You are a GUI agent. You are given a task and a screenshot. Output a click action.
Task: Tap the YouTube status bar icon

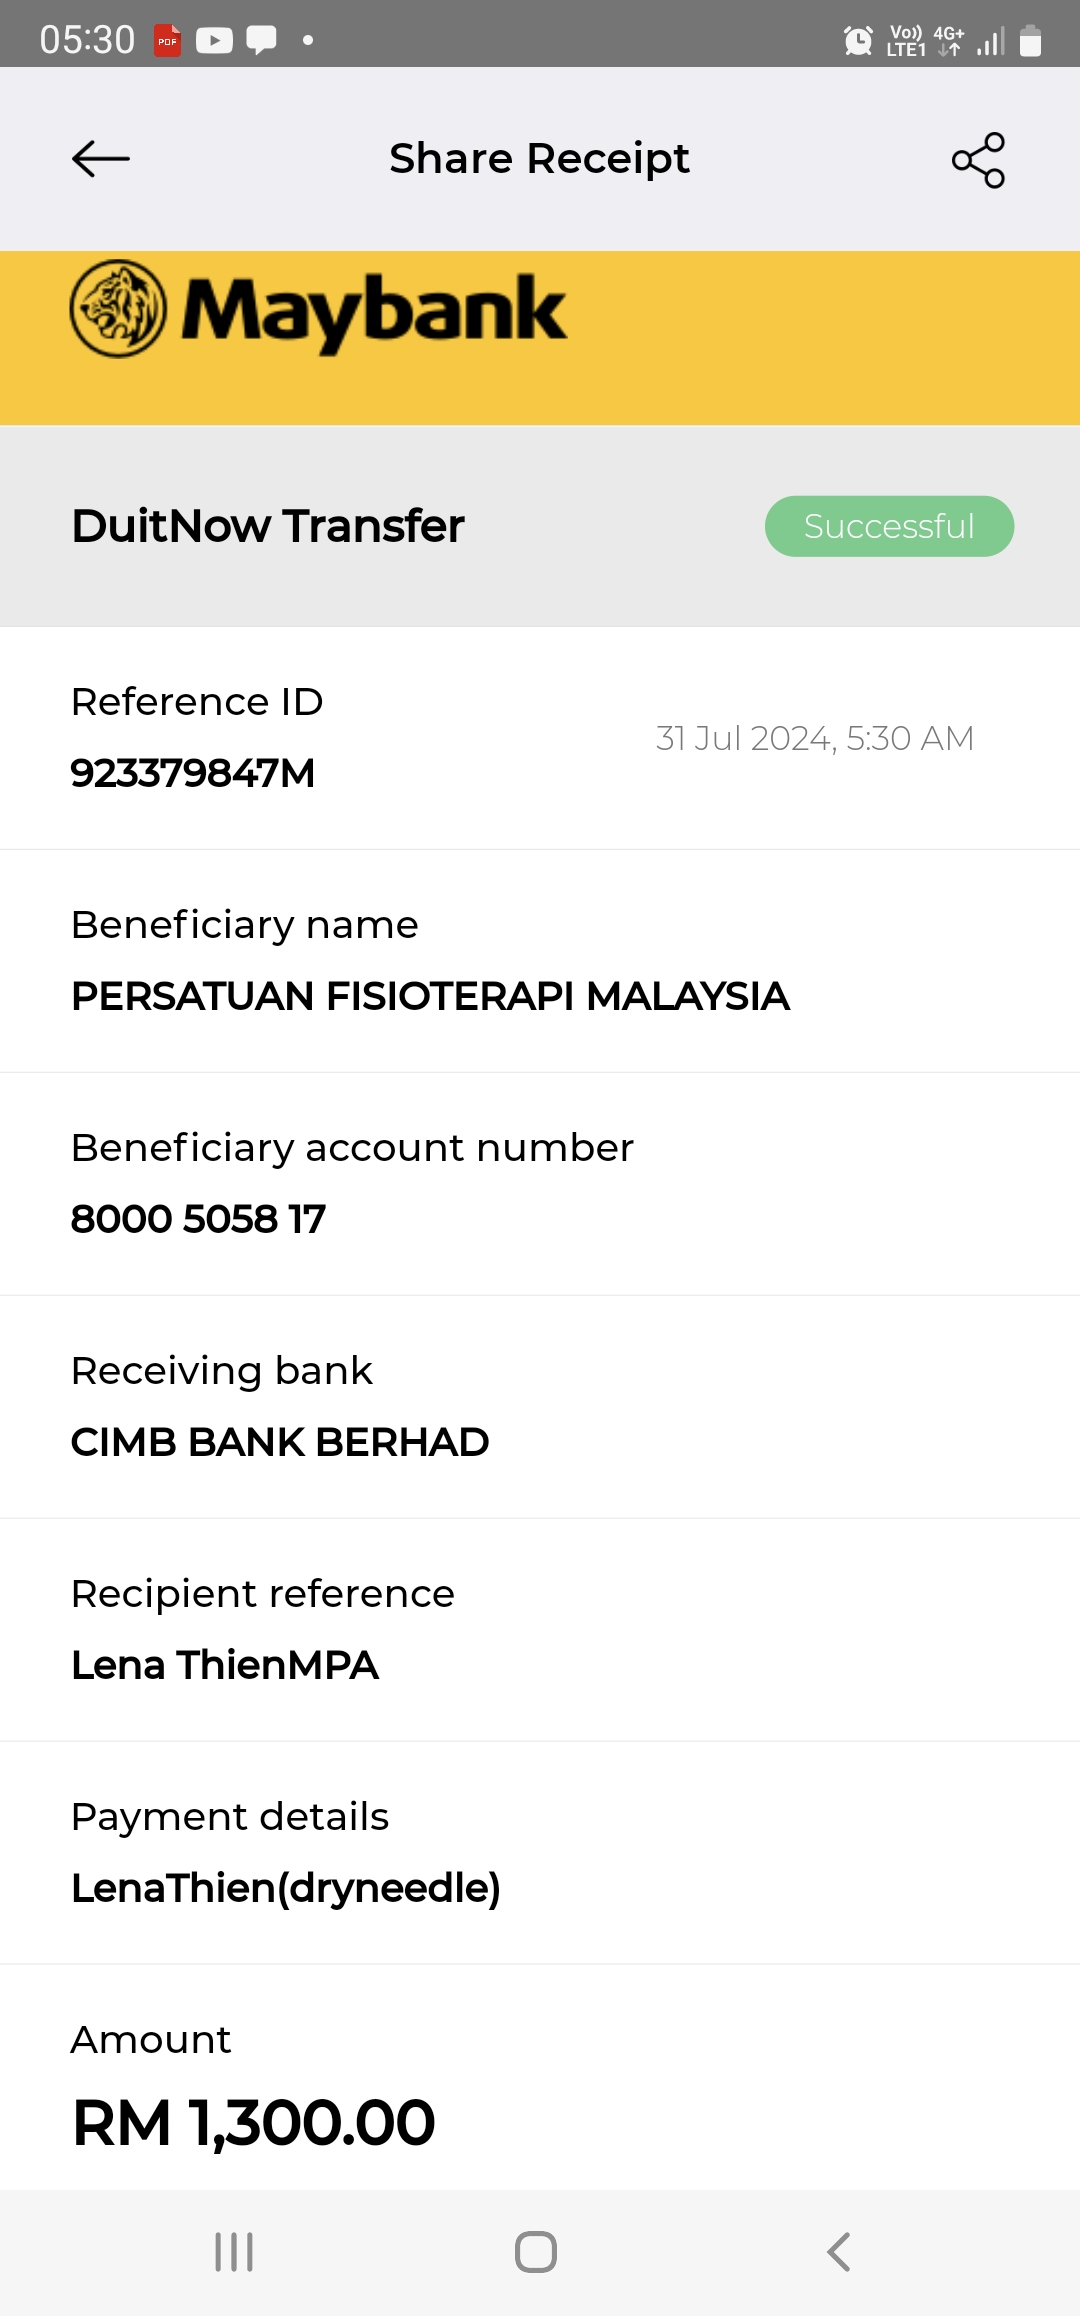click(214, 41)
